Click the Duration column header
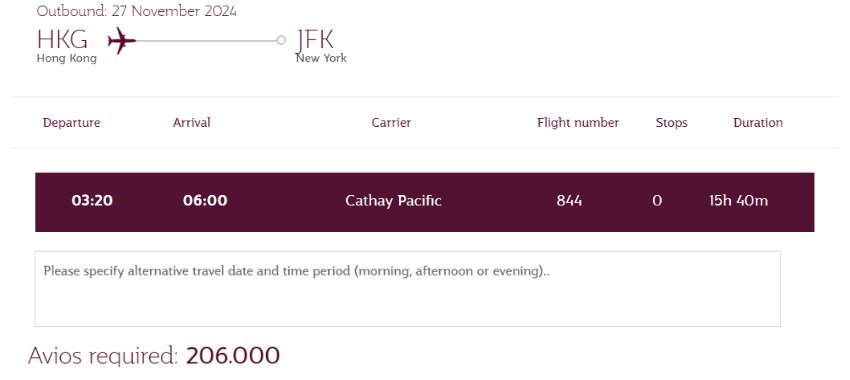This screenshot has height=380, width=850. pos(758,123)
